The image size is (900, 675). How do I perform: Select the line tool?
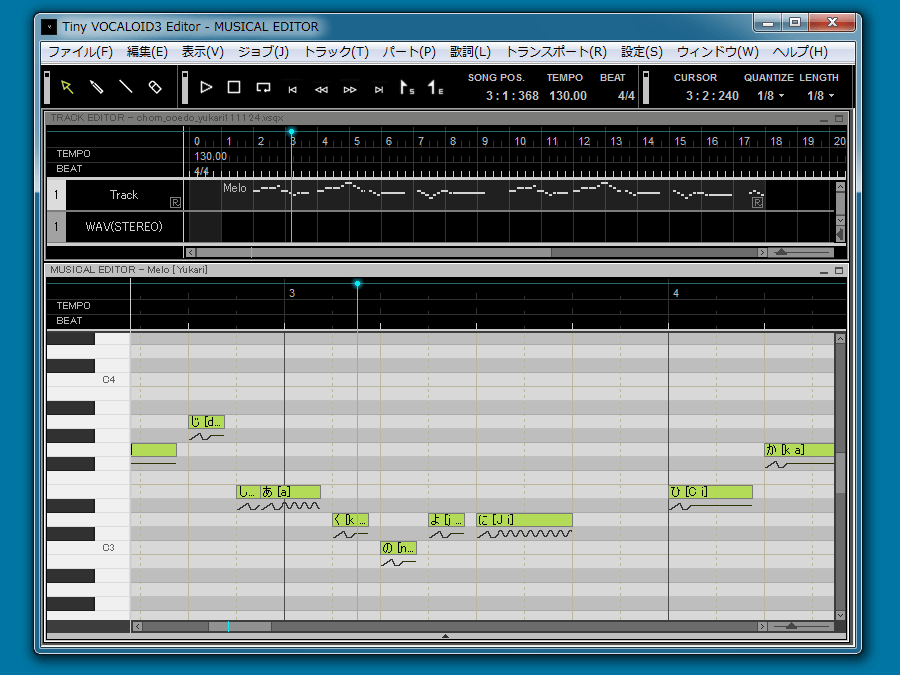point(125,87)
